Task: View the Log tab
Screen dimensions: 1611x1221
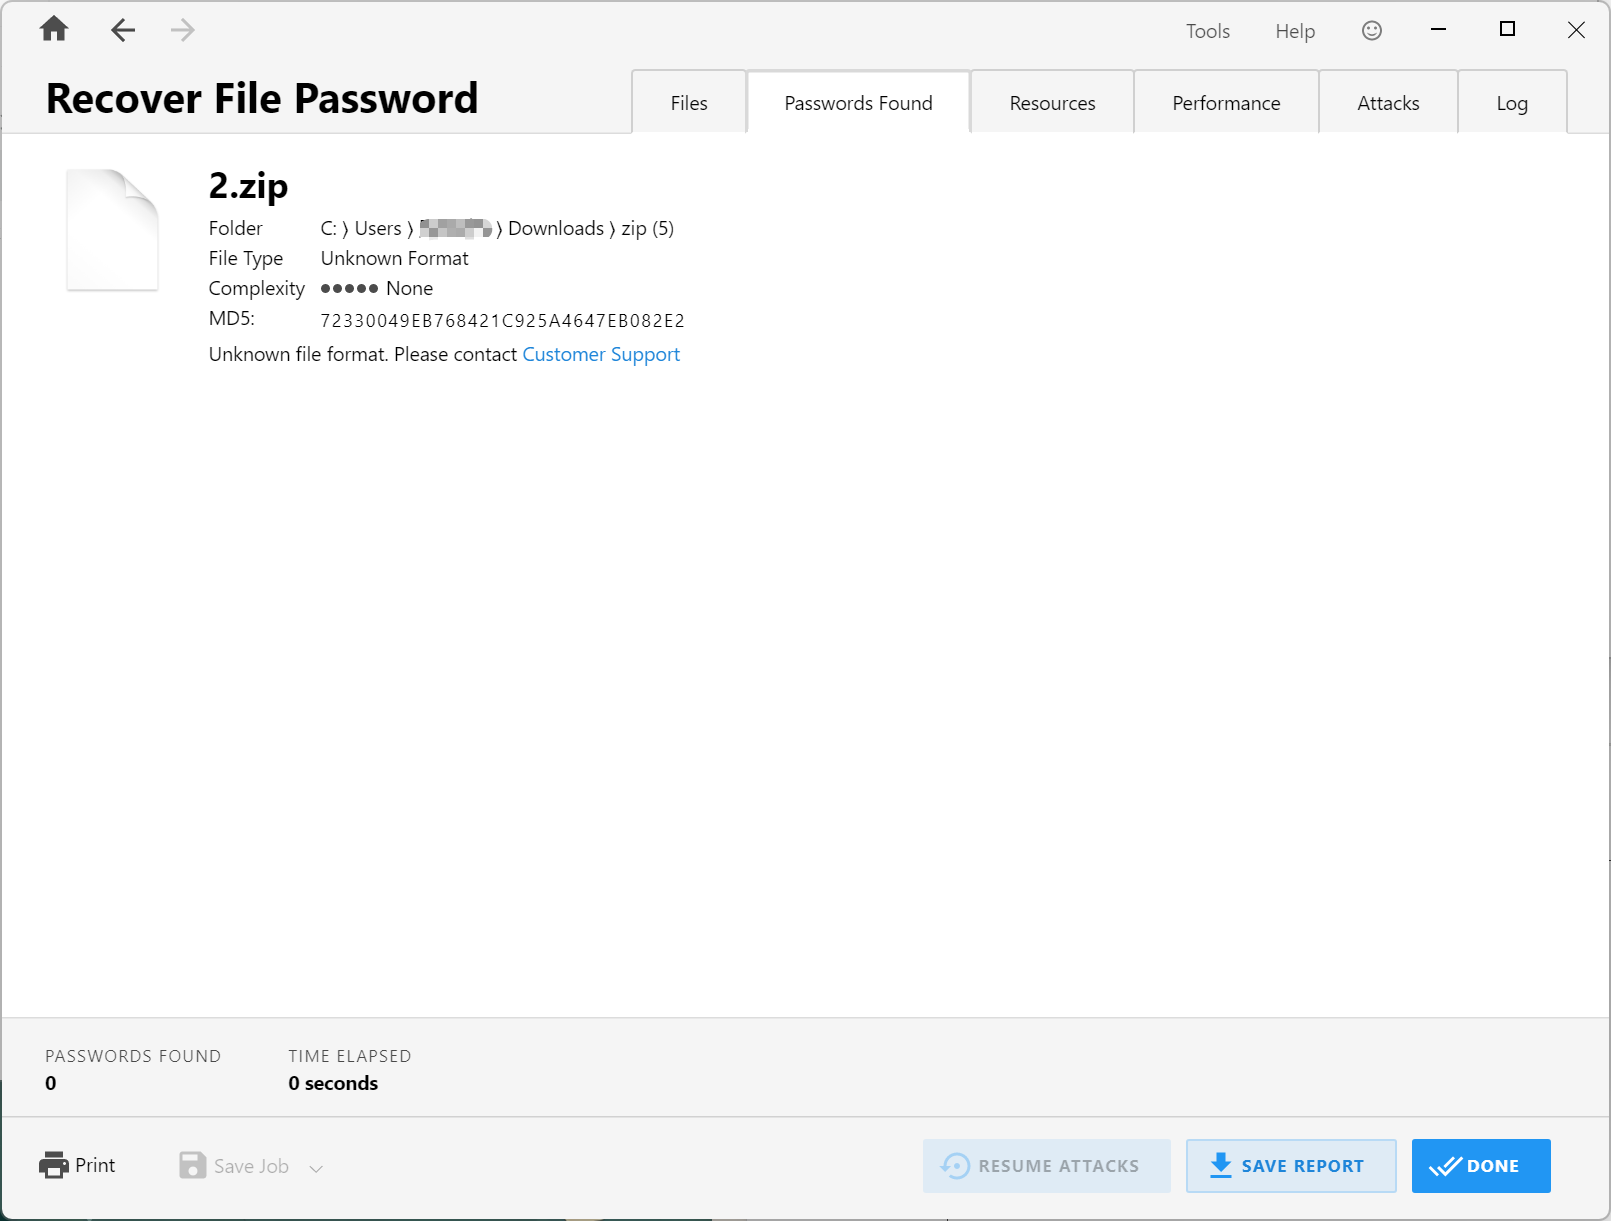Action: (x=1511, y=103)
